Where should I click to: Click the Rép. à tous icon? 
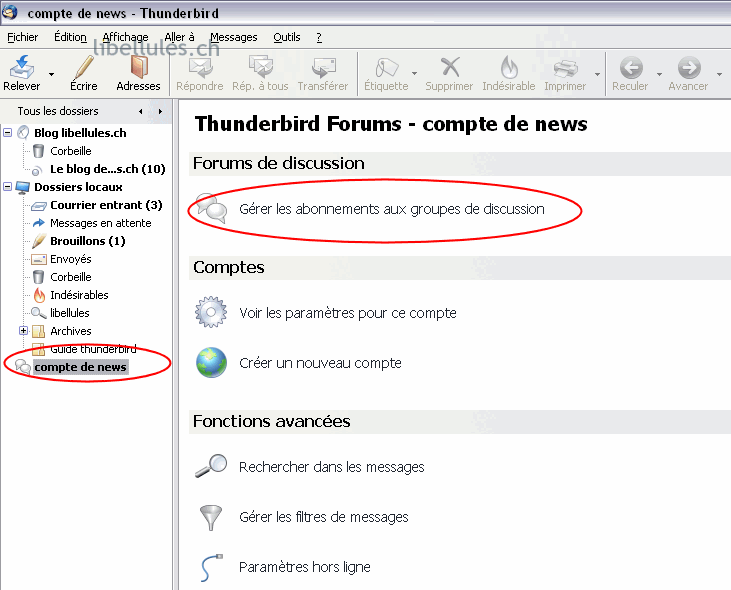[x=261, y=67]
